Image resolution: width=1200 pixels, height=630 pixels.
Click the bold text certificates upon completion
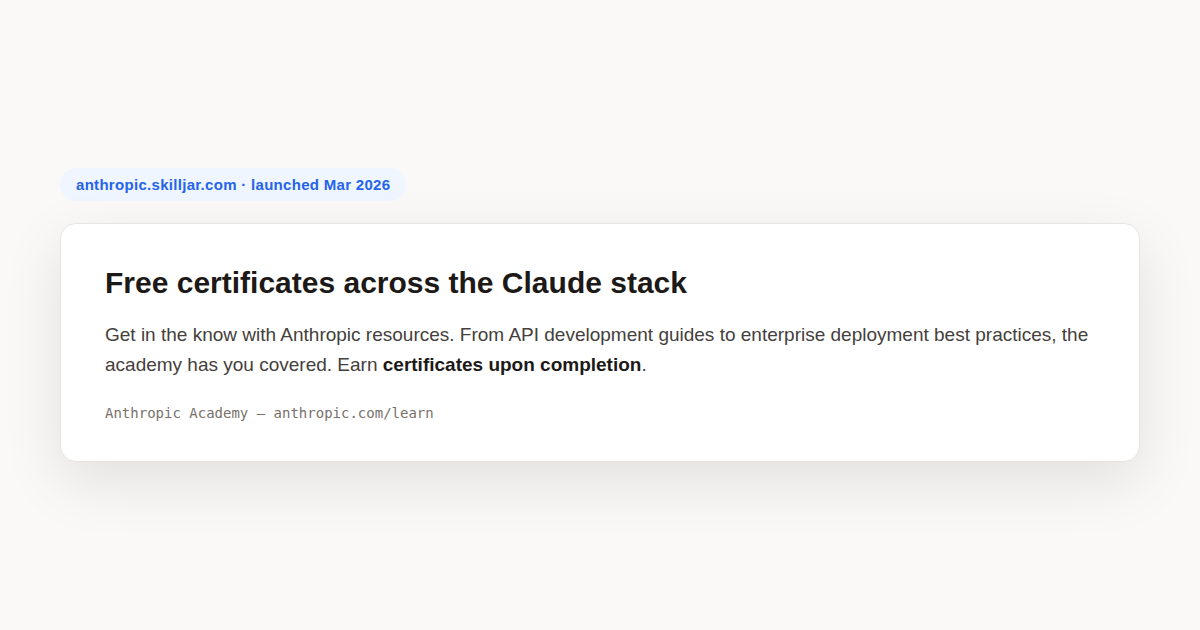(512, 365)
